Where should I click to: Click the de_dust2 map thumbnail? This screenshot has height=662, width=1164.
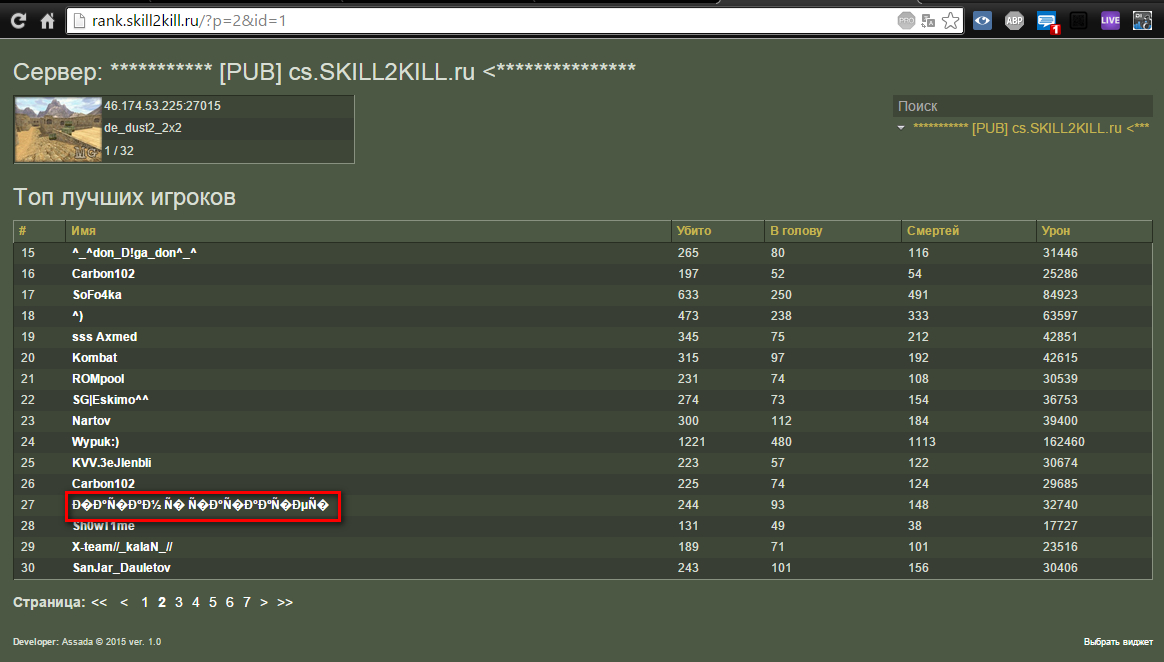(58, 129)
